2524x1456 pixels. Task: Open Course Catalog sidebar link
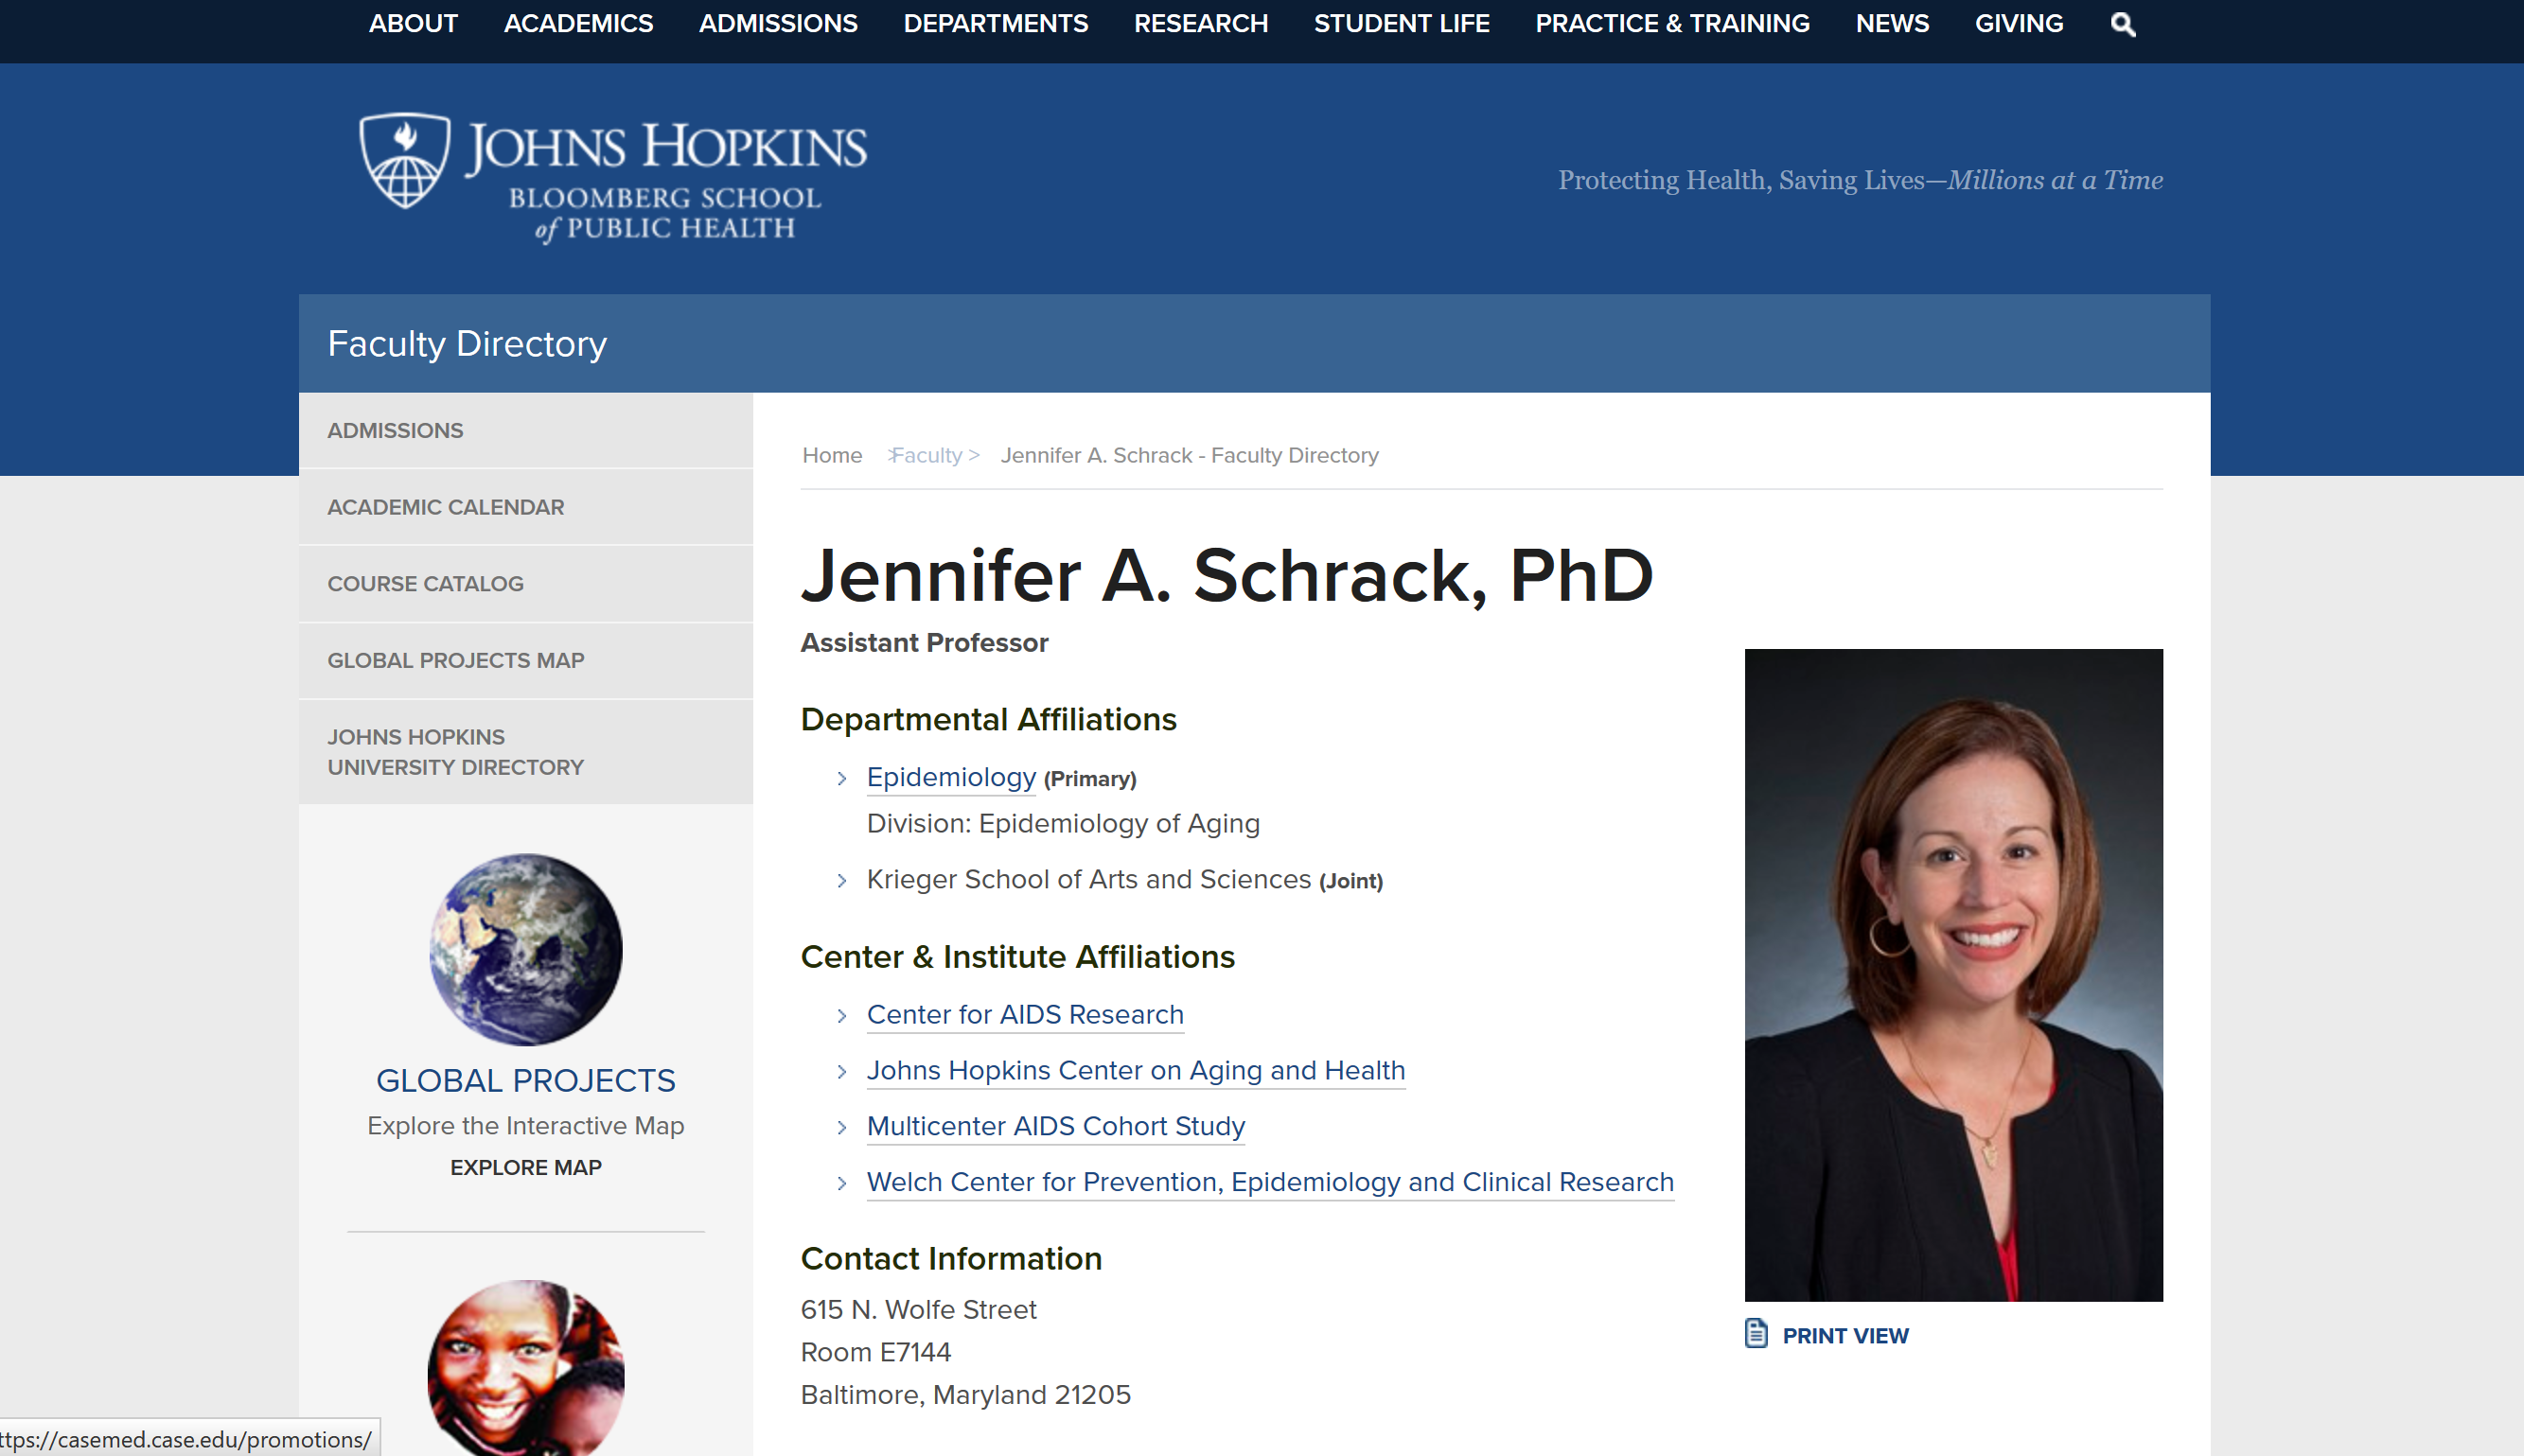525,584
